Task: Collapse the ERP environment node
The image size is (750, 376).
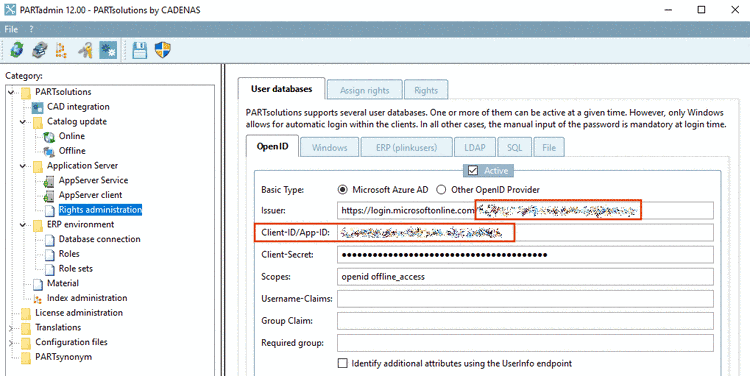Action: point(22,225)
